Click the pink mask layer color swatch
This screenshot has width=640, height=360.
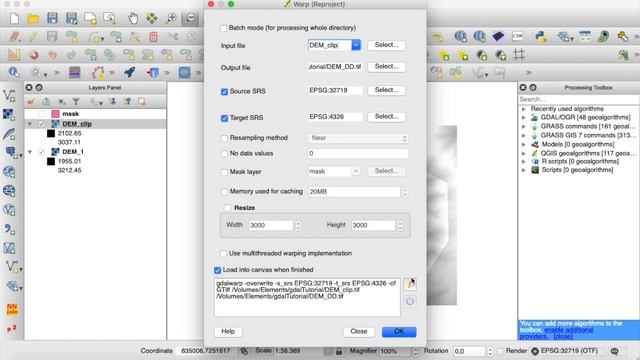(x=56, y=114)
